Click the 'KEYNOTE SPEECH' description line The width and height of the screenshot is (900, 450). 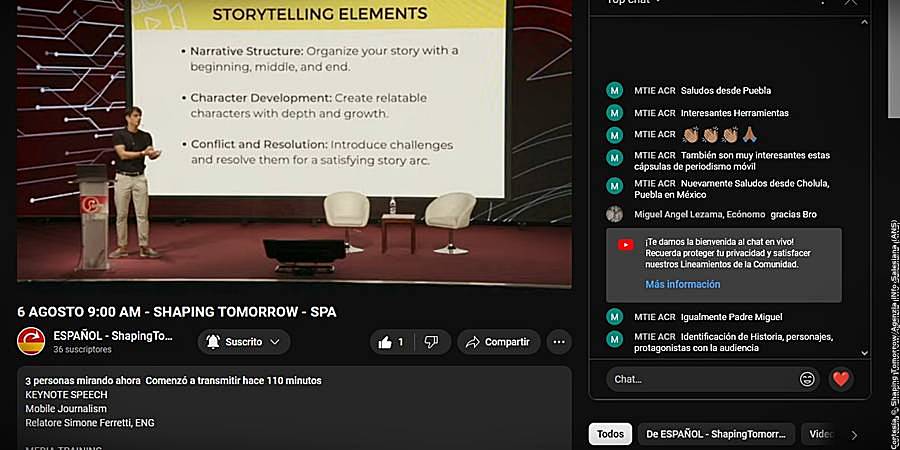(x=66, y=395)
